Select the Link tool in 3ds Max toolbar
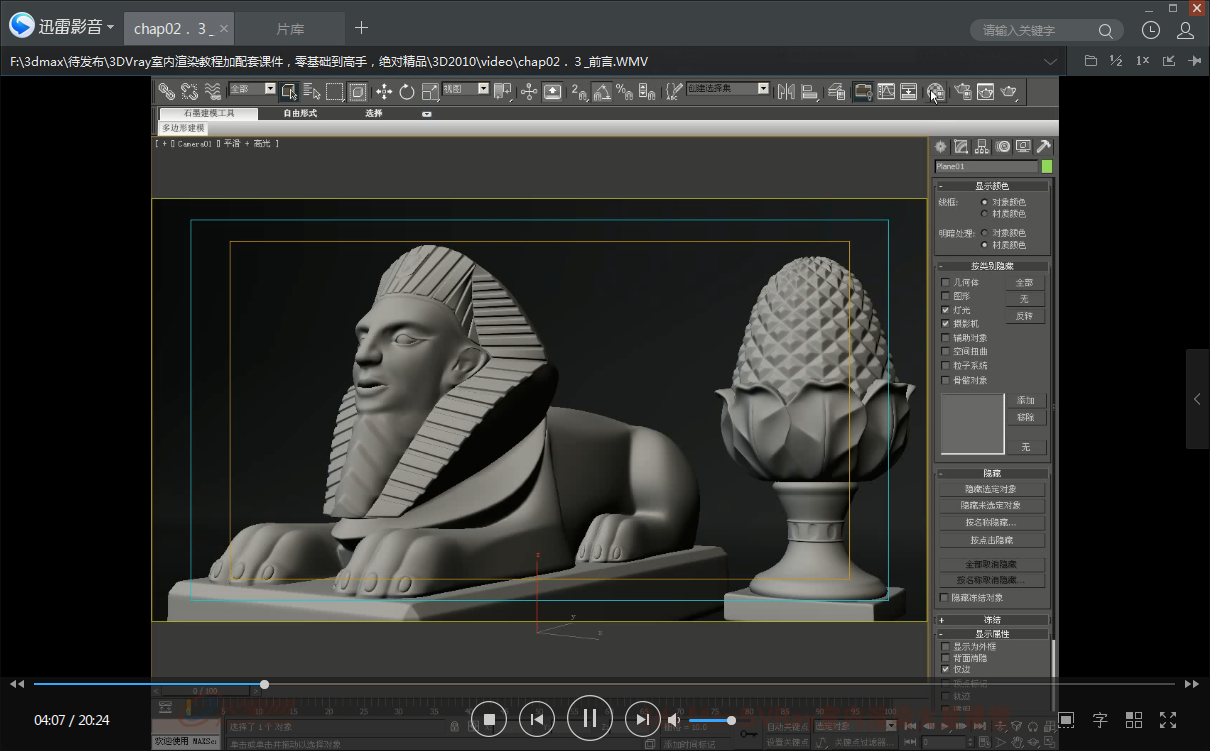The height and width of the screenshot is (751, 1210). [166, 92]
